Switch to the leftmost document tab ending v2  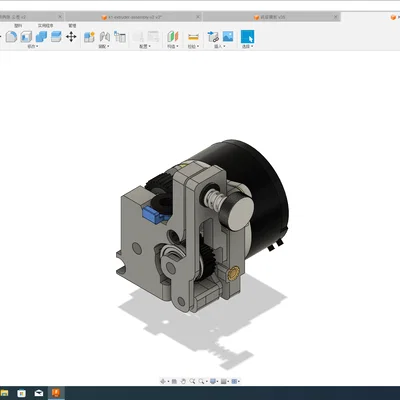[x=32, y=17]
